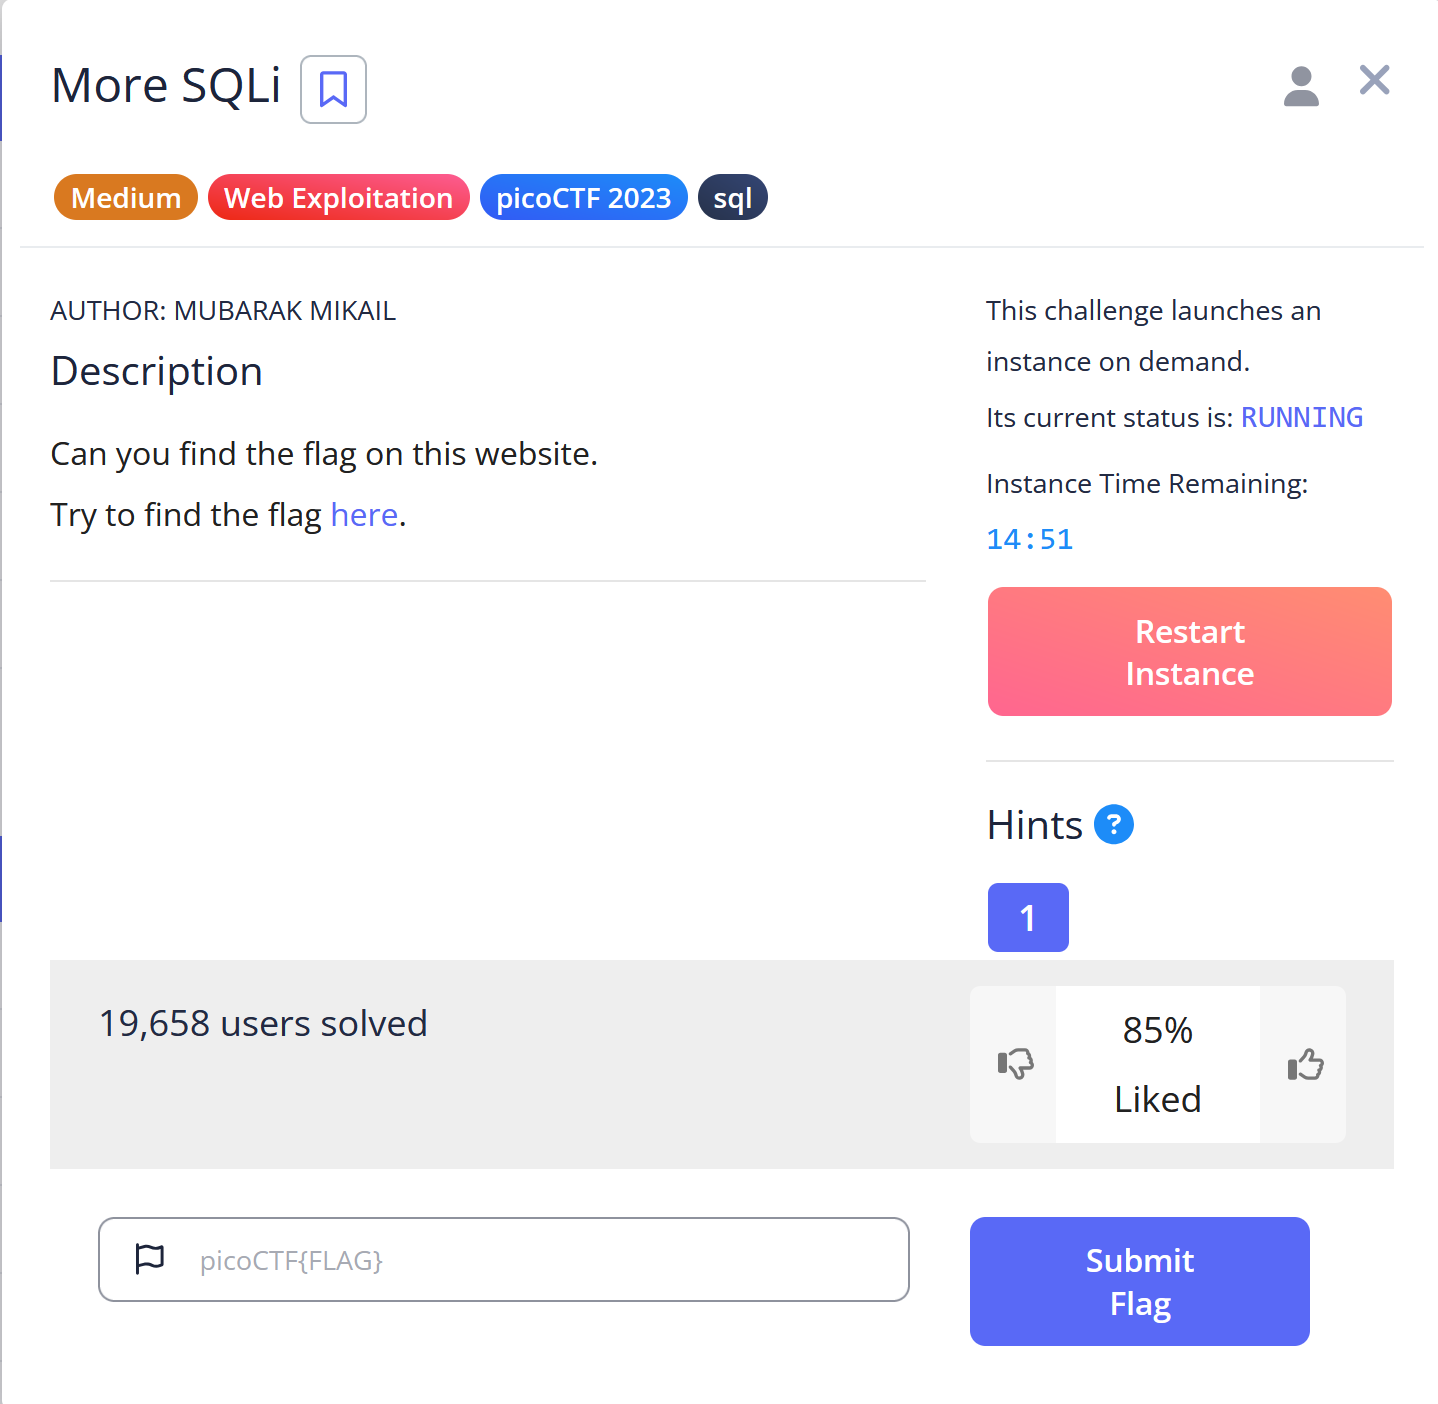Click the 85% Liked rating display
Viewport: 1438px width, 1404px height.
tap(1157, 1064)
